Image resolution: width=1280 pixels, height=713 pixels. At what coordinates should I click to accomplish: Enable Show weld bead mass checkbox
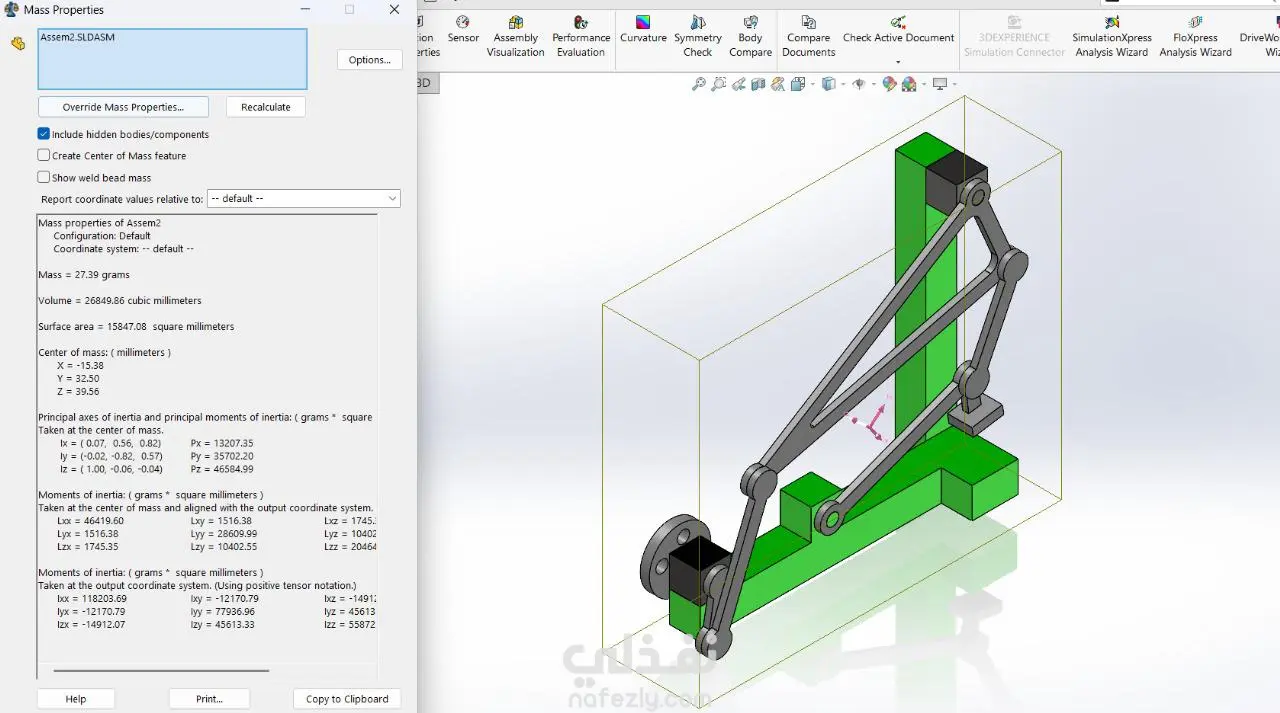(x=44, y=177)
